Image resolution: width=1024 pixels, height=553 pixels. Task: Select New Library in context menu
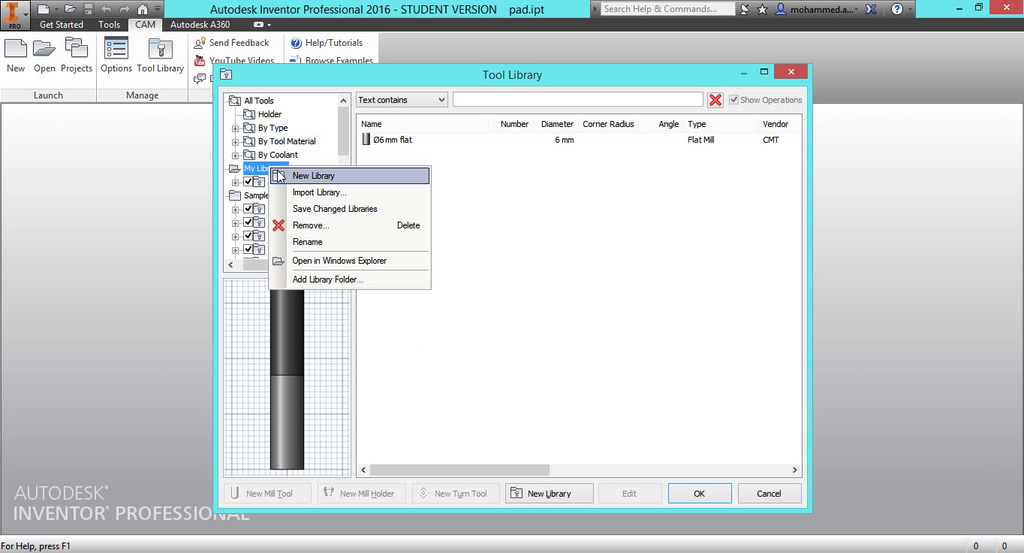click(350, 176)
